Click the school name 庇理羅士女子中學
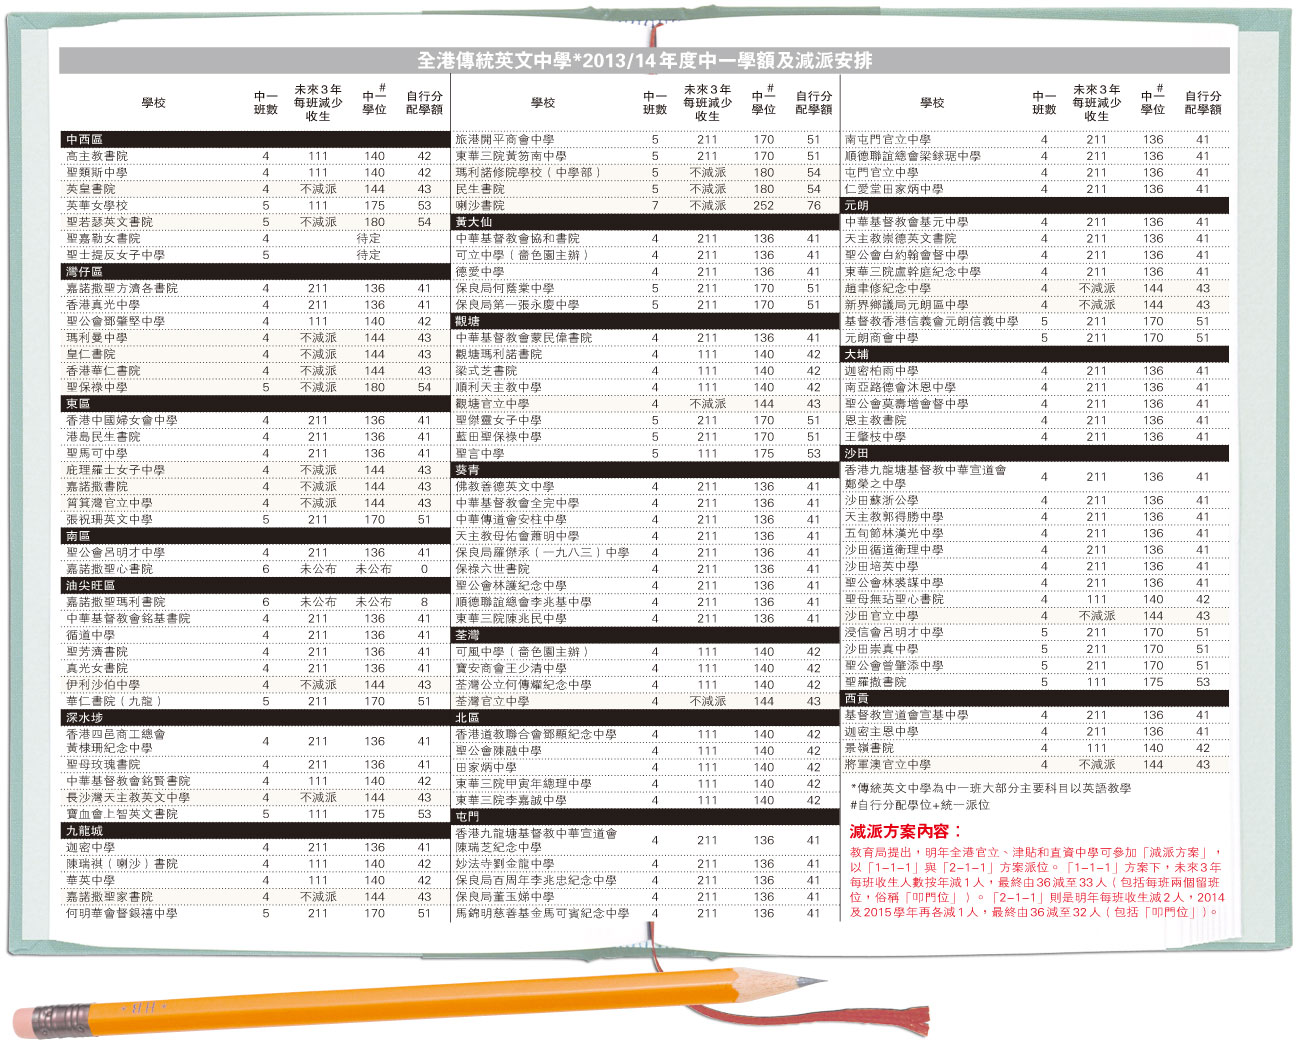Image resolution: width=1299 pixels, height=1041 pixels. (116, 470)
